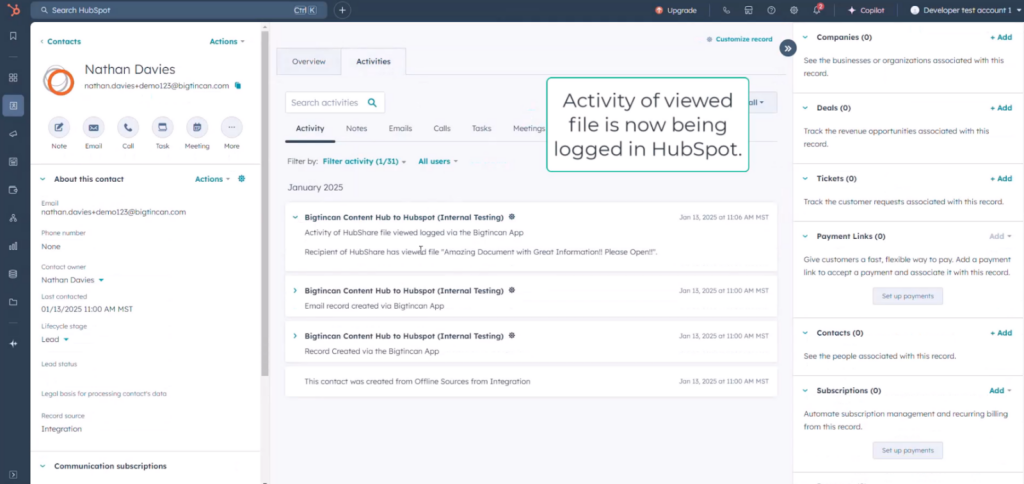Open the Workspaces grid icon in sidebar

pos(13,77)
